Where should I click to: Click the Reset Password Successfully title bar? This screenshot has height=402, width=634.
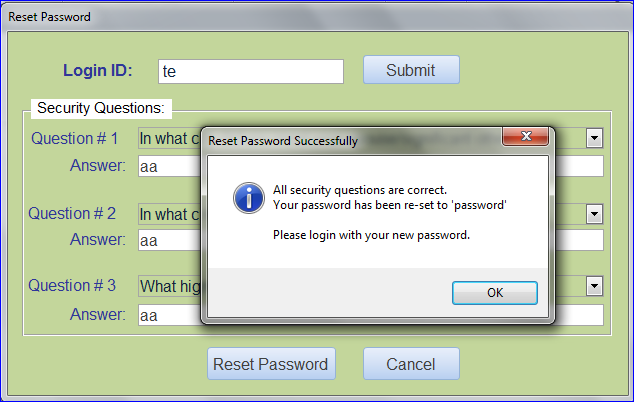click(354, 141)
